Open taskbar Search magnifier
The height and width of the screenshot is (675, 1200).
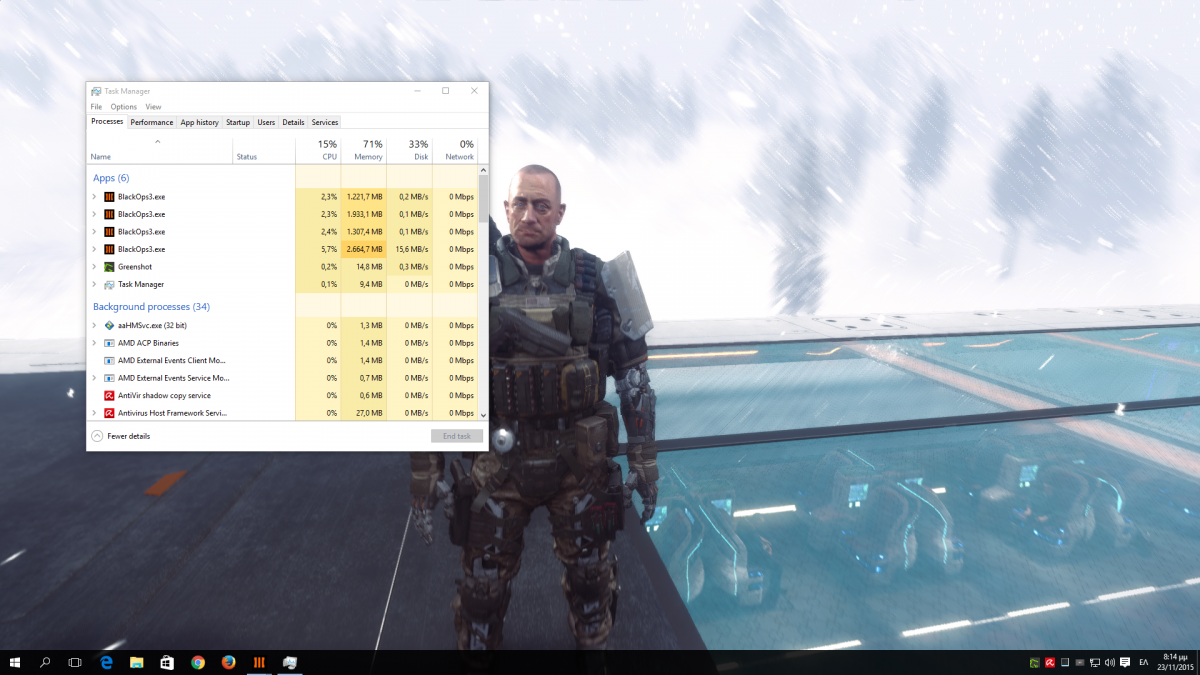pyautogui.click(x=45, y=662)
